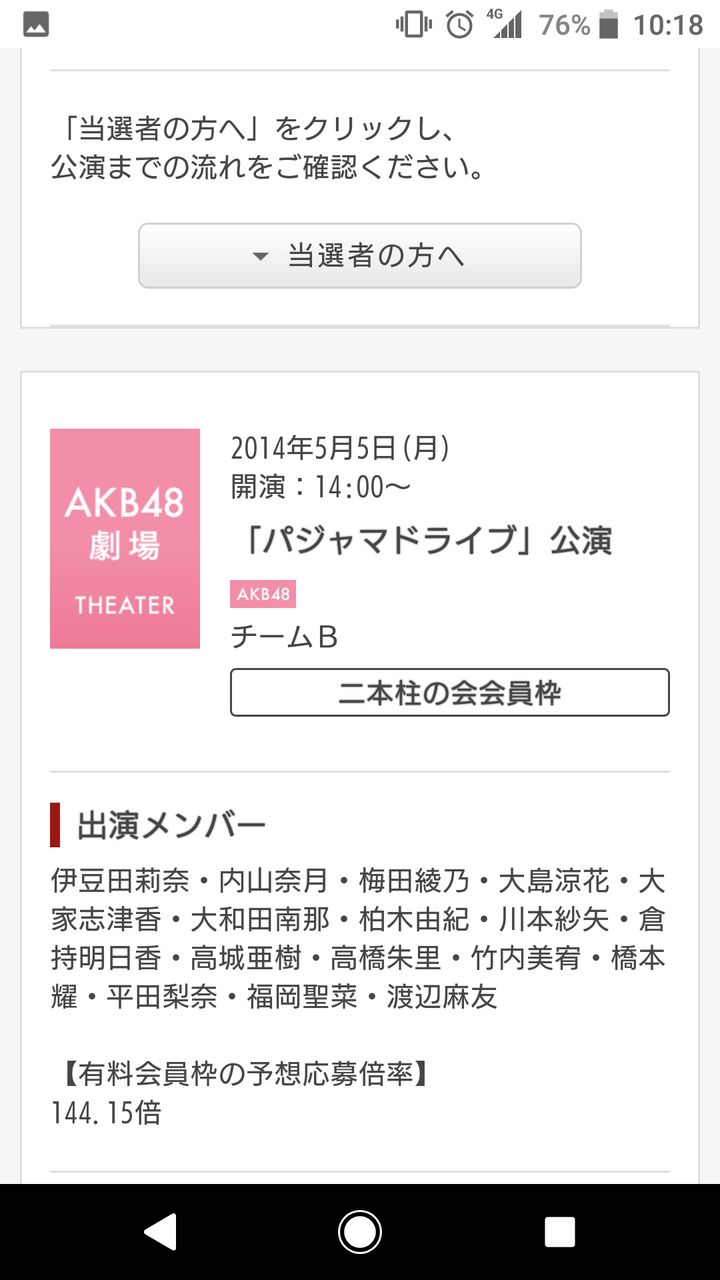Screen dimensions: 720x1280
Task: Select the small pink AKB48 tag
Action: pyautogui.click(x=263, y=594)
